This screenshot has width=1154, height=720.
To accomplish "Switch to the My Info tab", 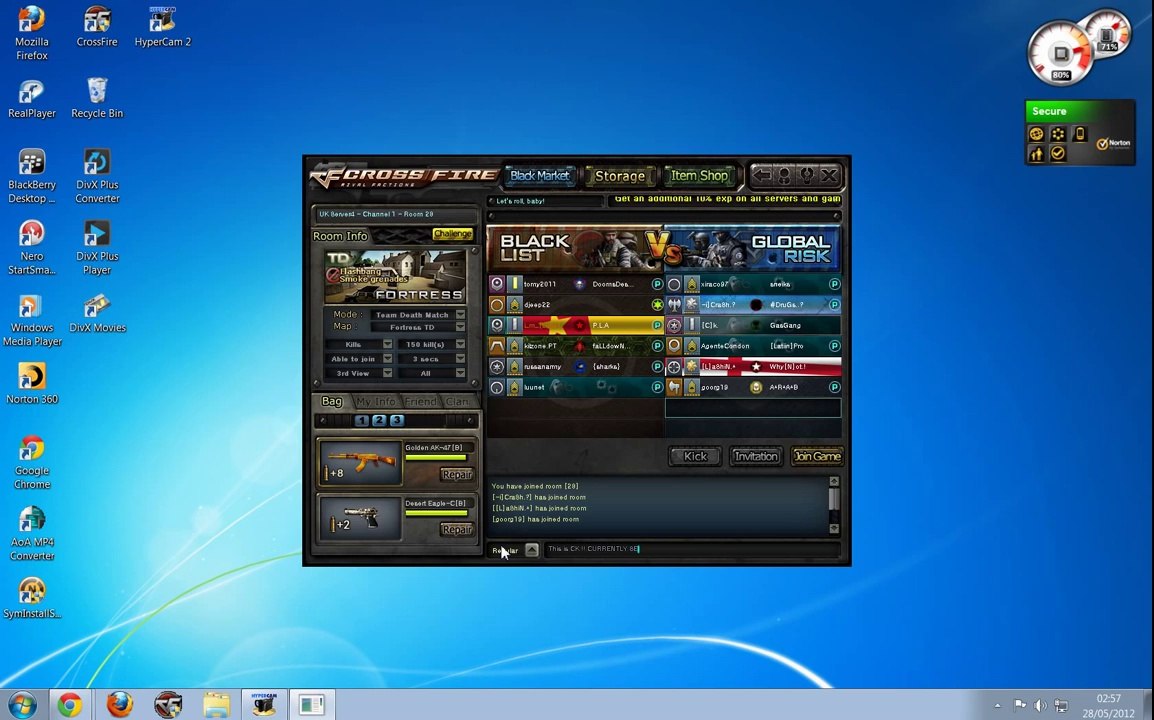I will click(x=375, y=401).
